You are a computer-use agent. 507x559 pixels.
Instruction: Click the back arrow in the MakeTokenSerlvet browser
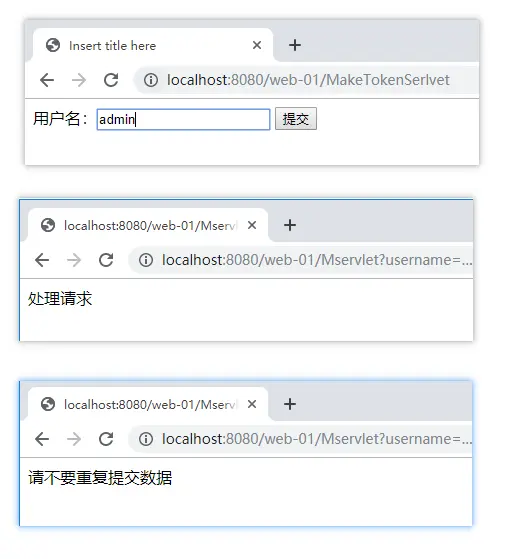47,80
